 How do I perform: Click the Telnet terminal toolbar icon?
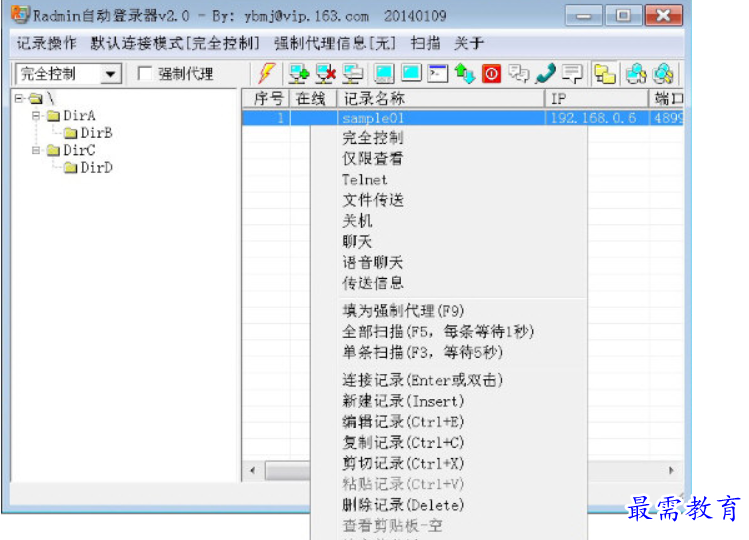438,74
